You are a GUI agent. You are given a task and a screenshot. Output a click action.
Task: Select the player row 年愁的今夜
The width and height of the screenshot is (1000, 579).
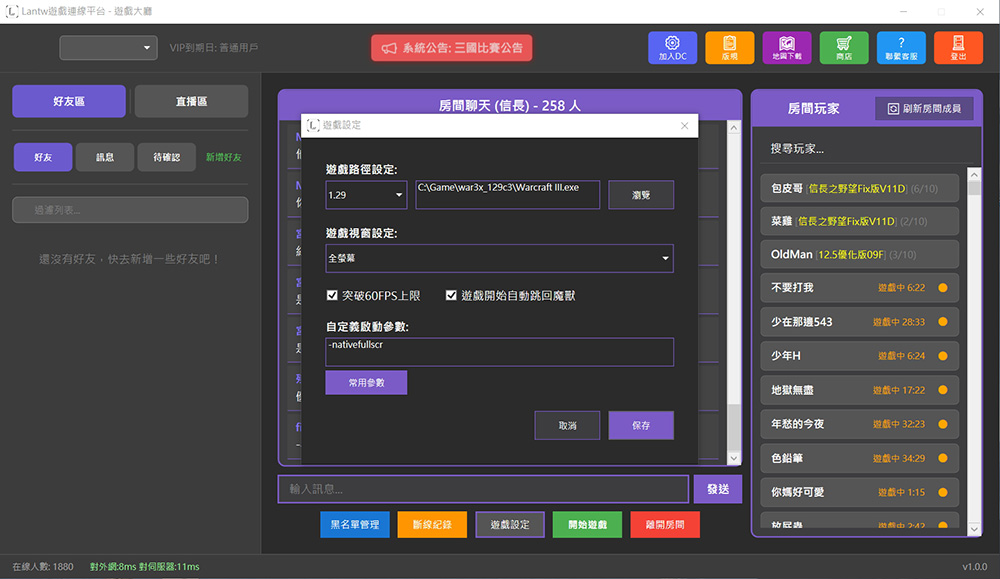[860, 424]
